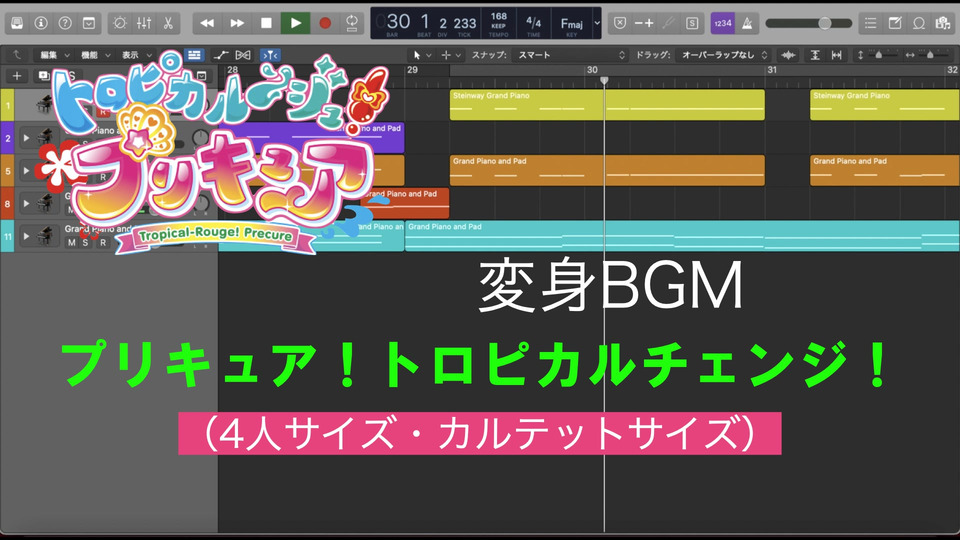Toggle the Solo S button in control bar
This screenshot has height=540, width=960.
click(x=692, y=23)
